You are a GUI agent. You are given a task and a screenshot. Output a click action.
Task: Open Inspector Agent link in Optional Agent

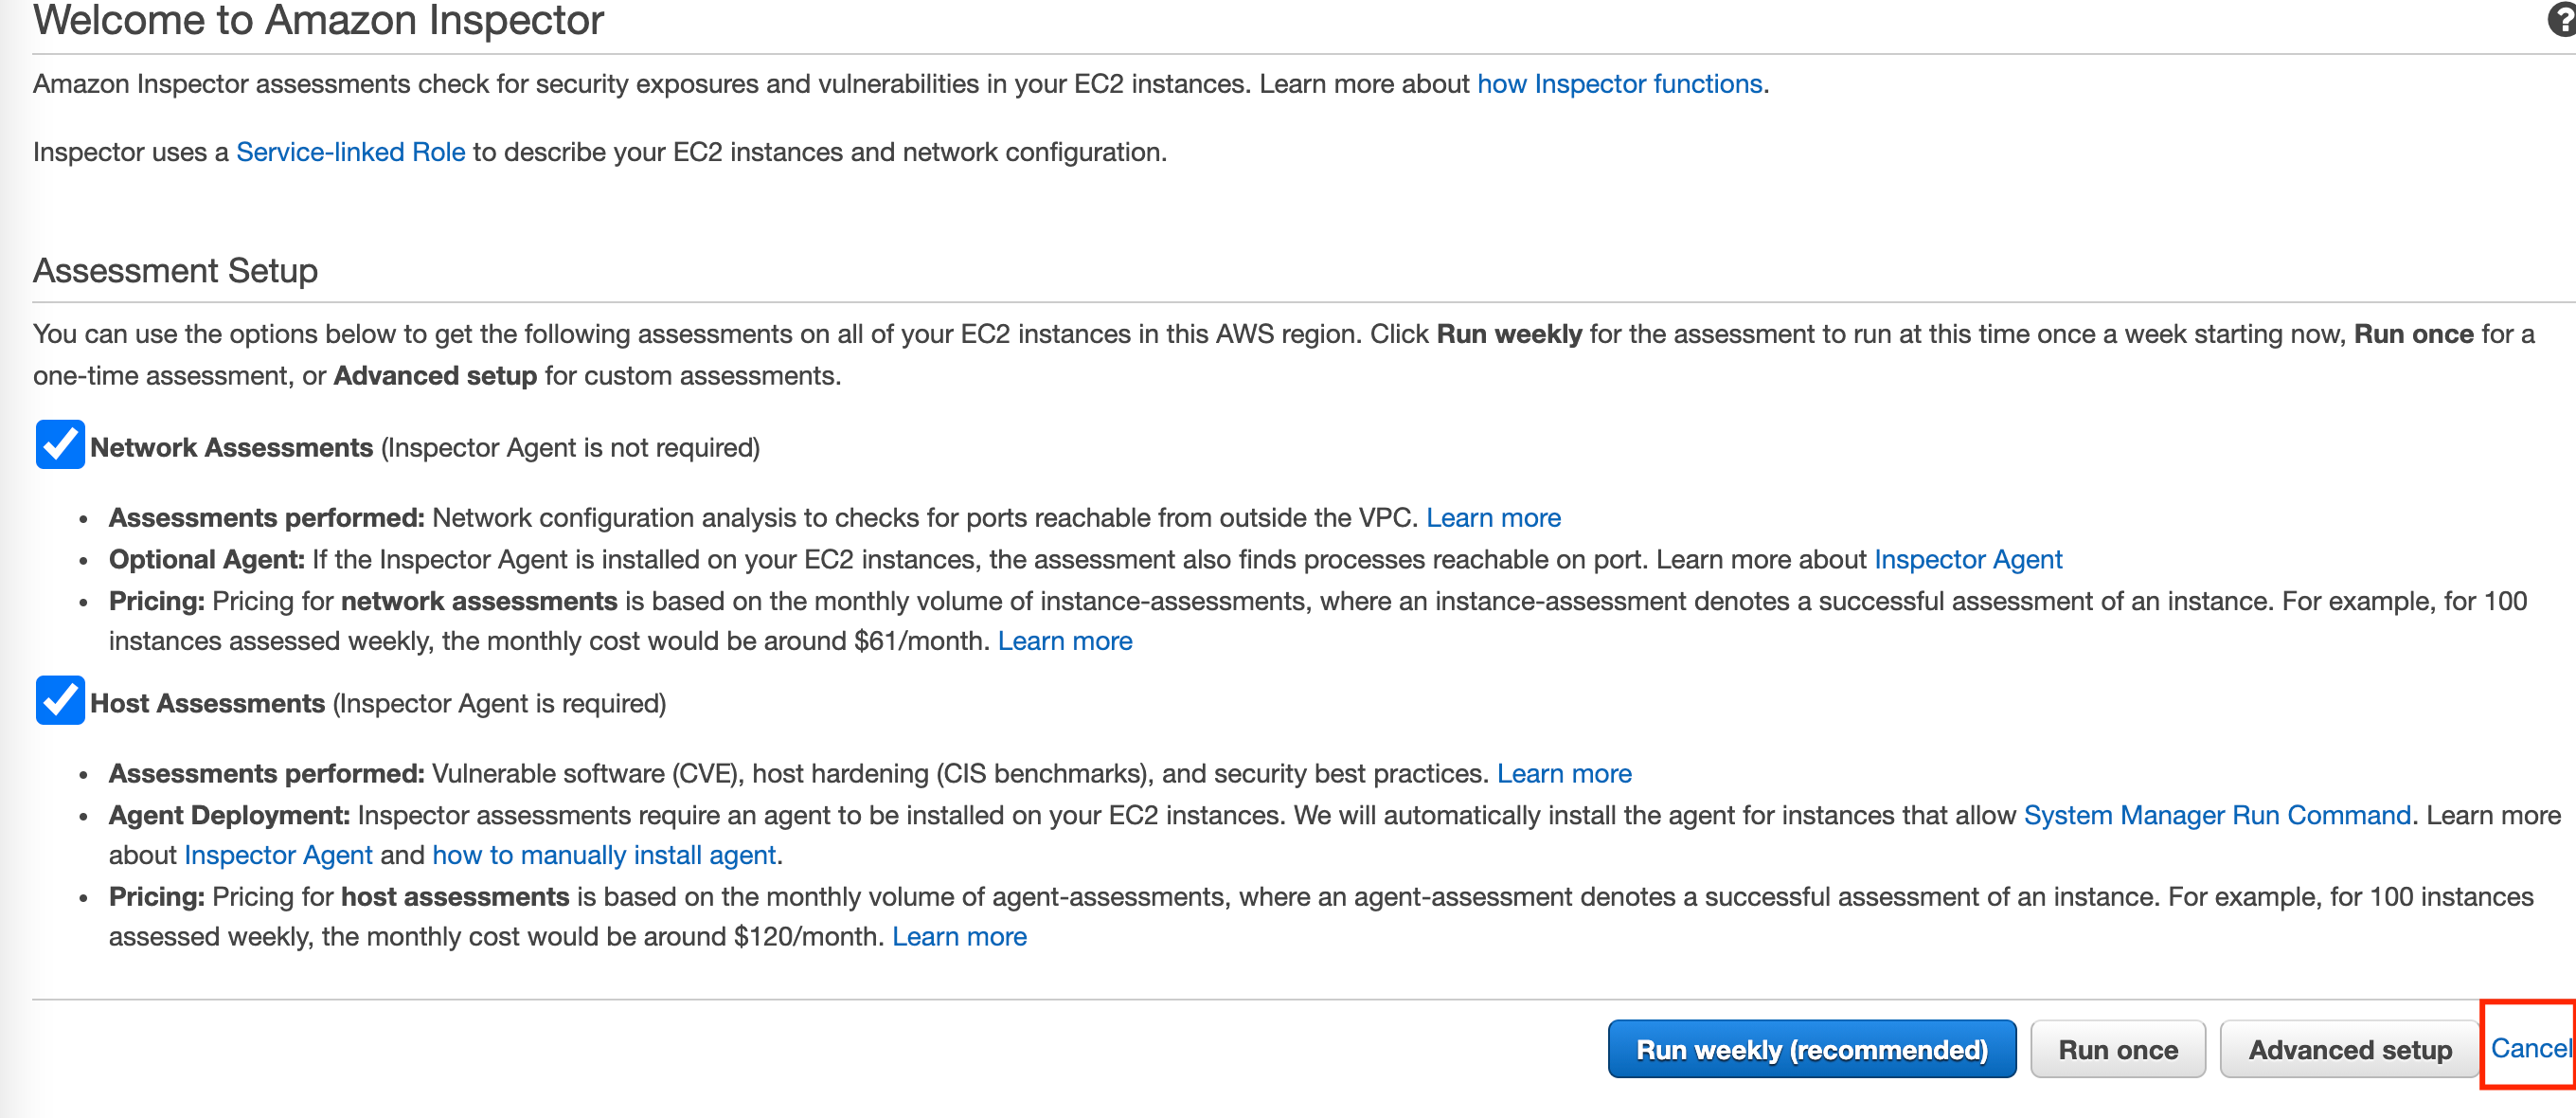(1967, 559)
